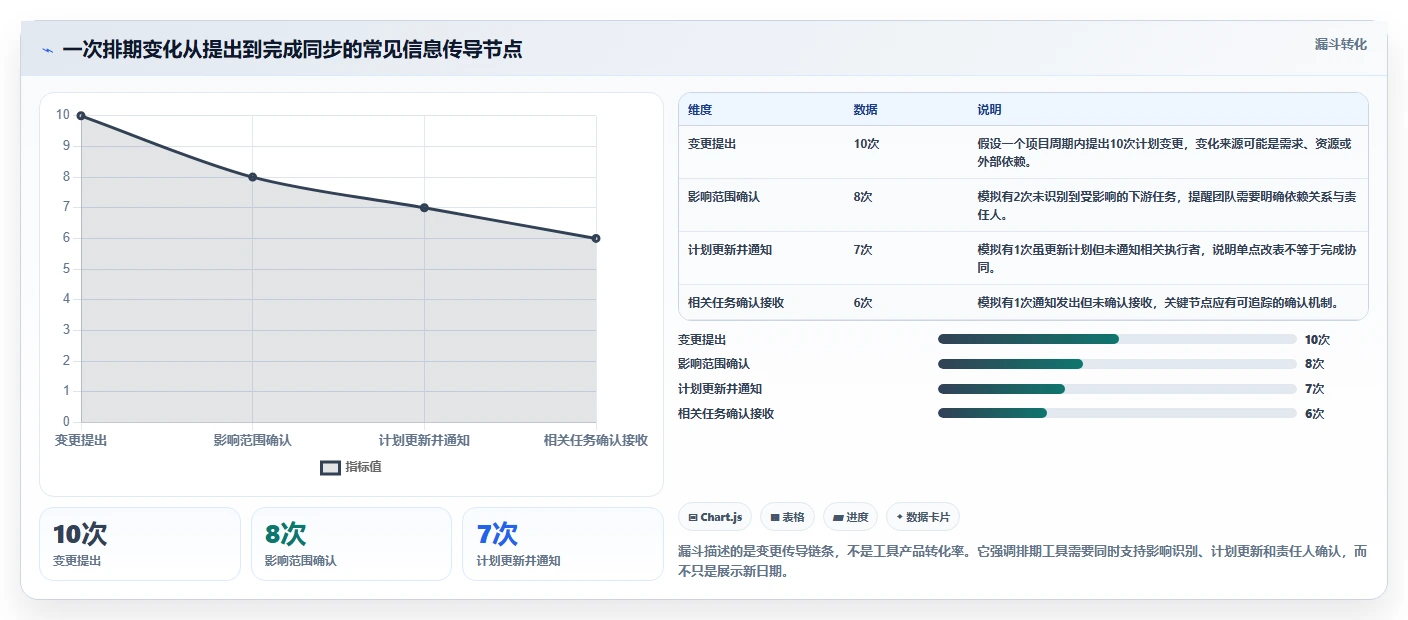Open the 7次 计划更新并通知 data card
The image size is (1408, 620).
[x=563, y=544]
